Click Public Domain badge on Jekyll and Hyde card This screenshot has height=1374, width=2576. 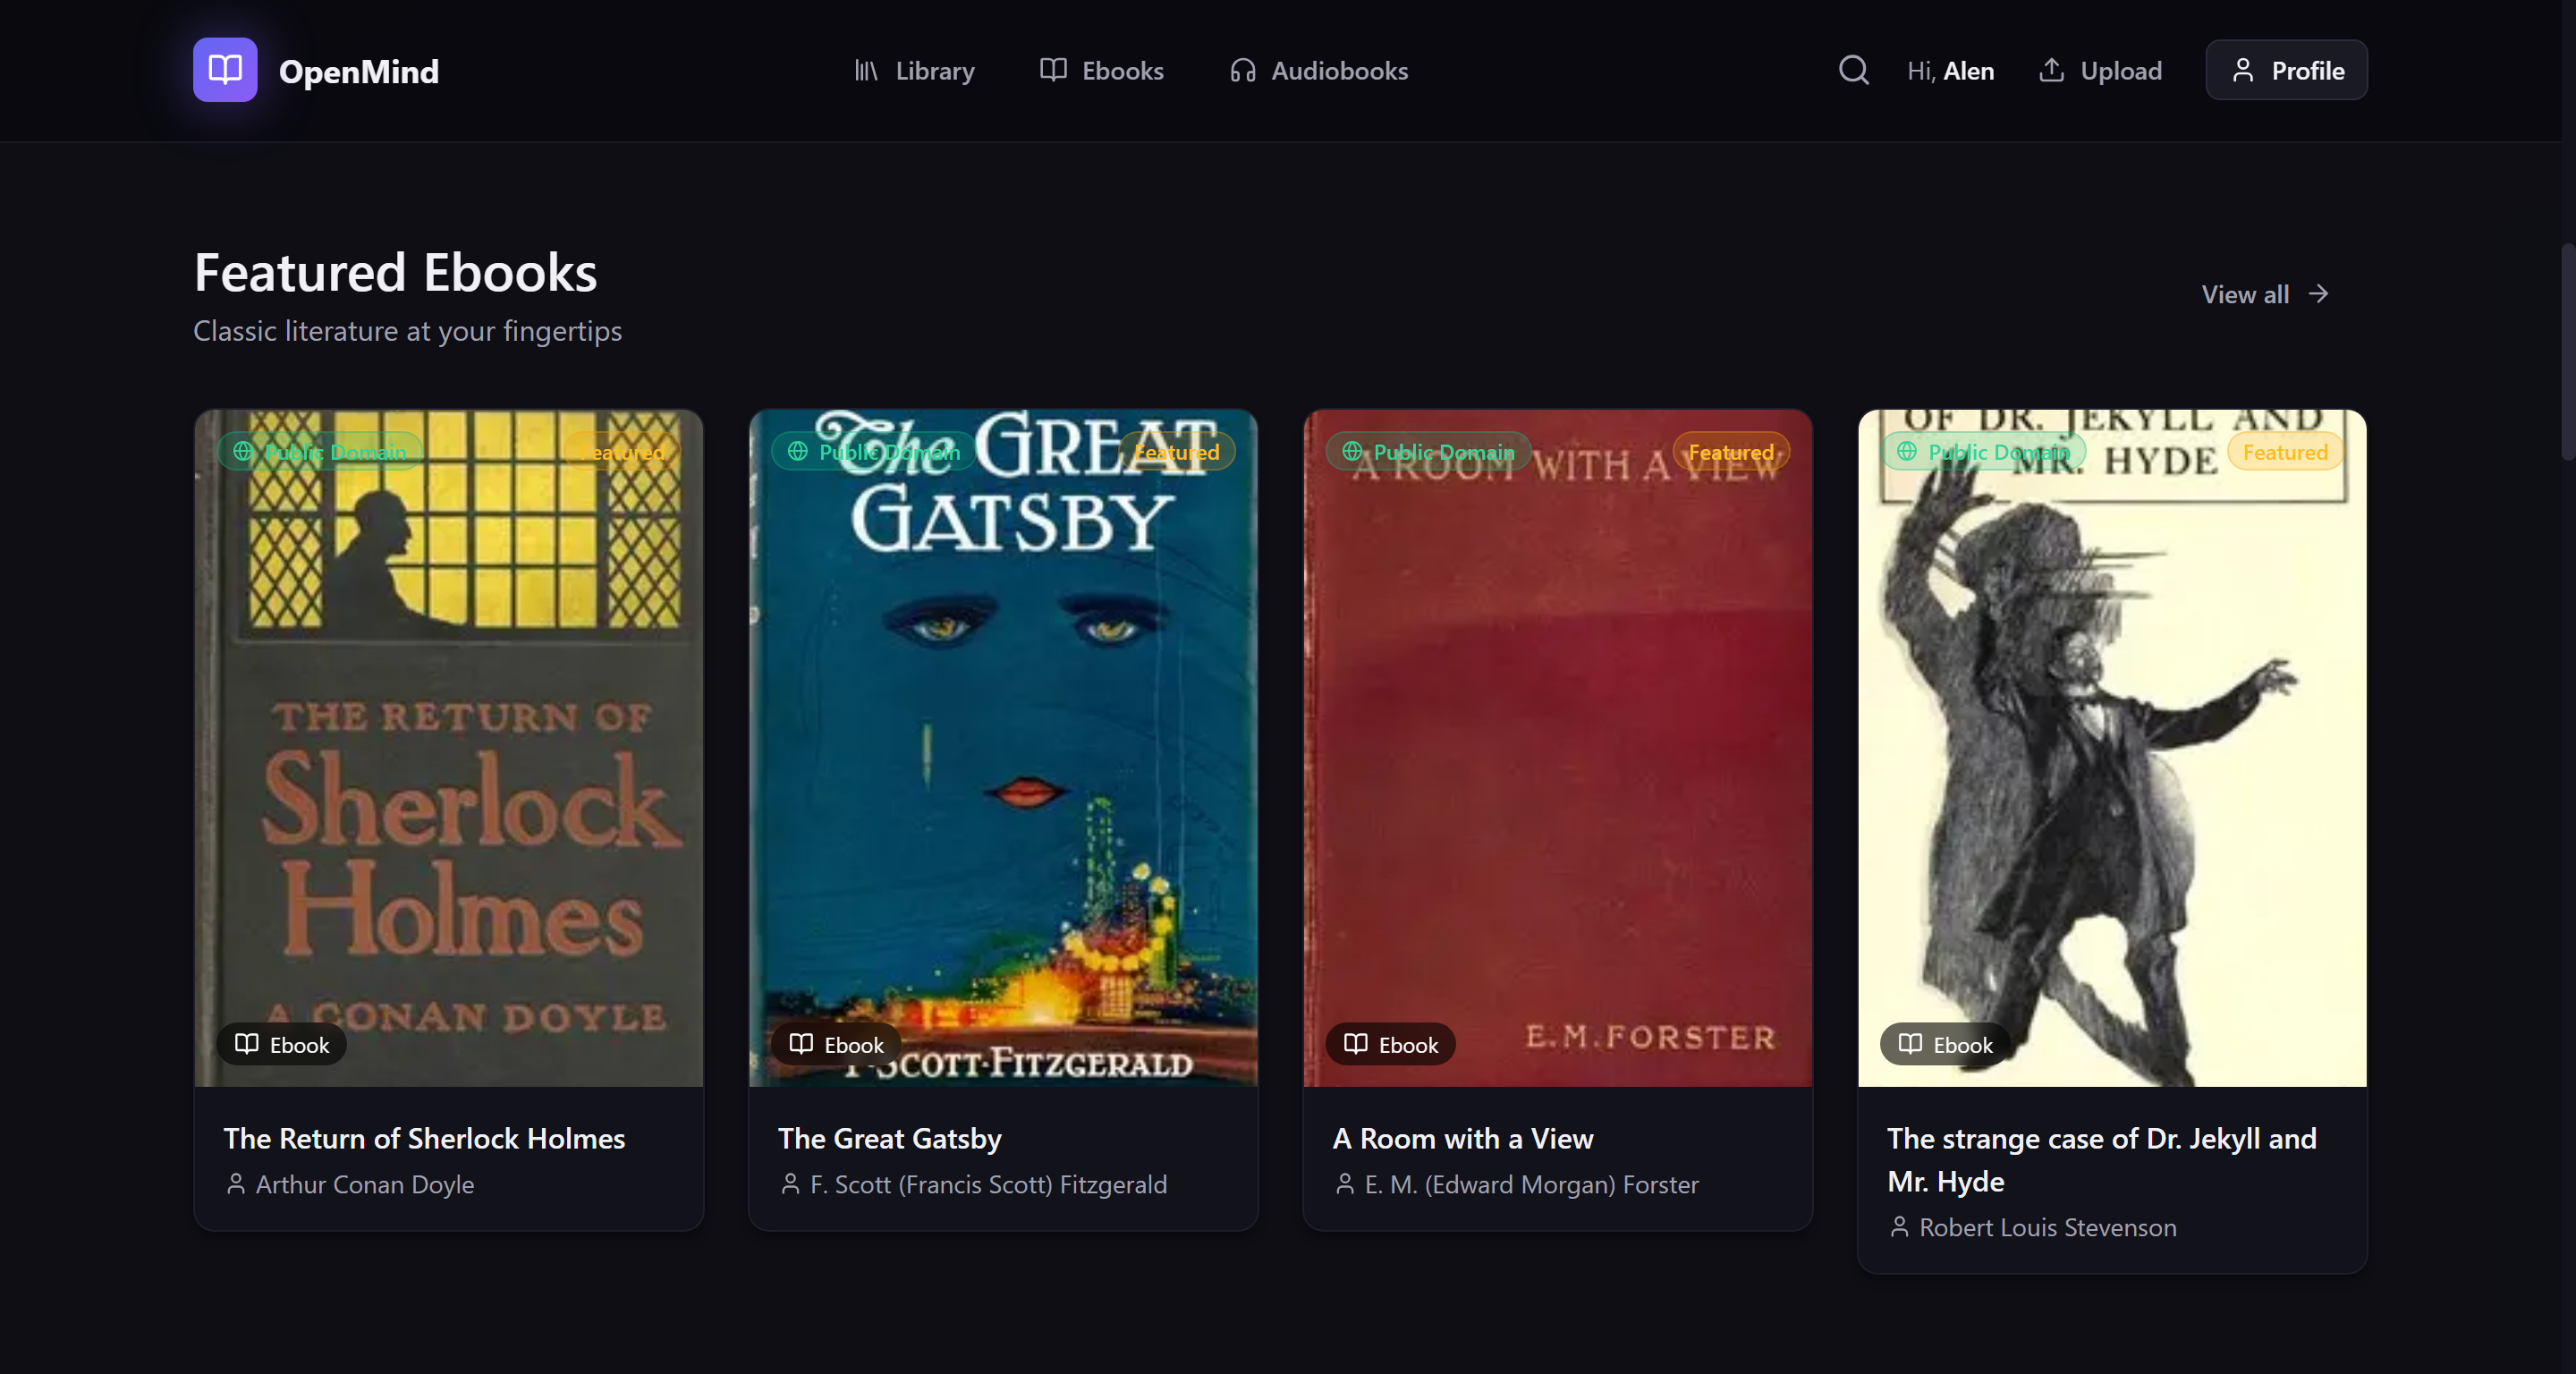[1983, 452]
